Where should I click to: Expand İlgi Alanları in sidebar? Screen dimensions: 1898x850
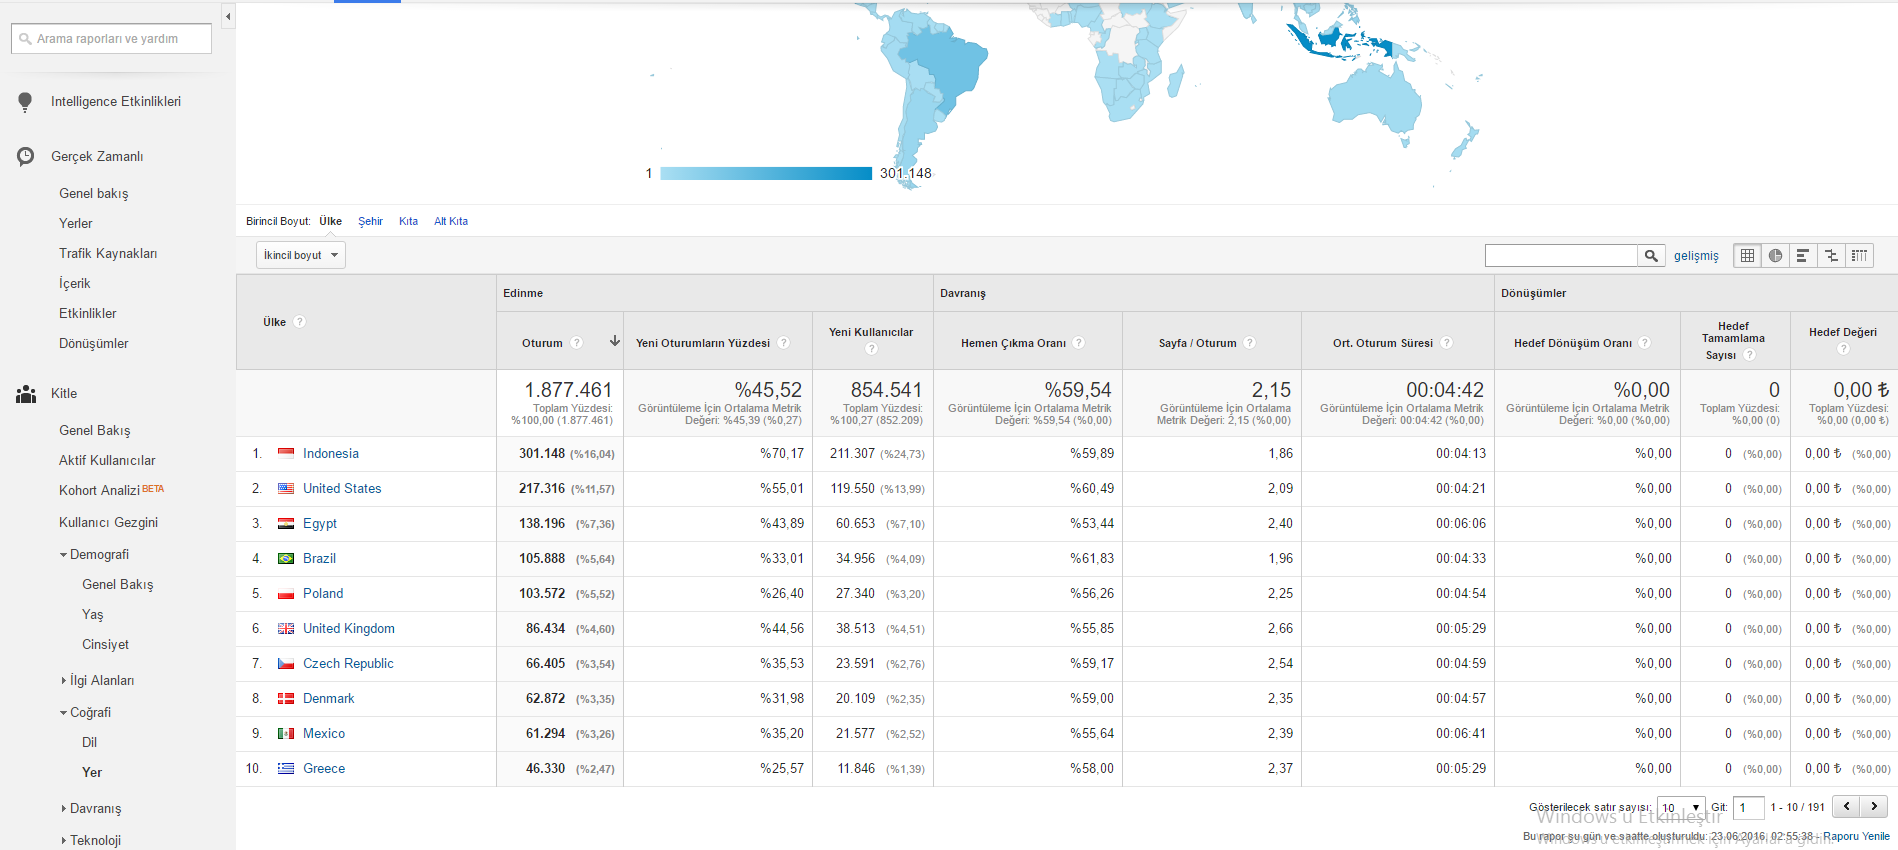click(x=98, y=680)
